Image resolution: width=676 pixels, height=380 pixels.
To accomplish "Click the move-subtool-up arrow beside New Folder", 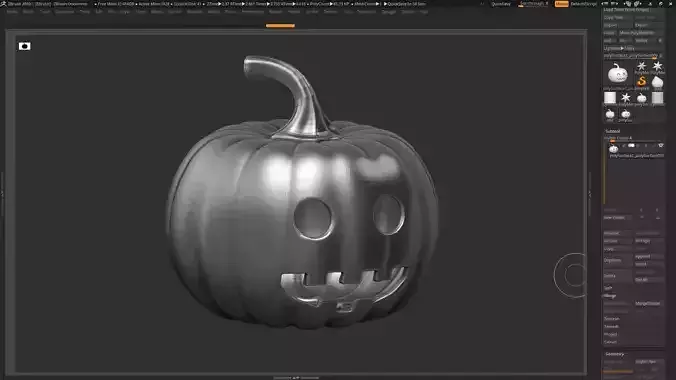I will click(x=641, y=218).
